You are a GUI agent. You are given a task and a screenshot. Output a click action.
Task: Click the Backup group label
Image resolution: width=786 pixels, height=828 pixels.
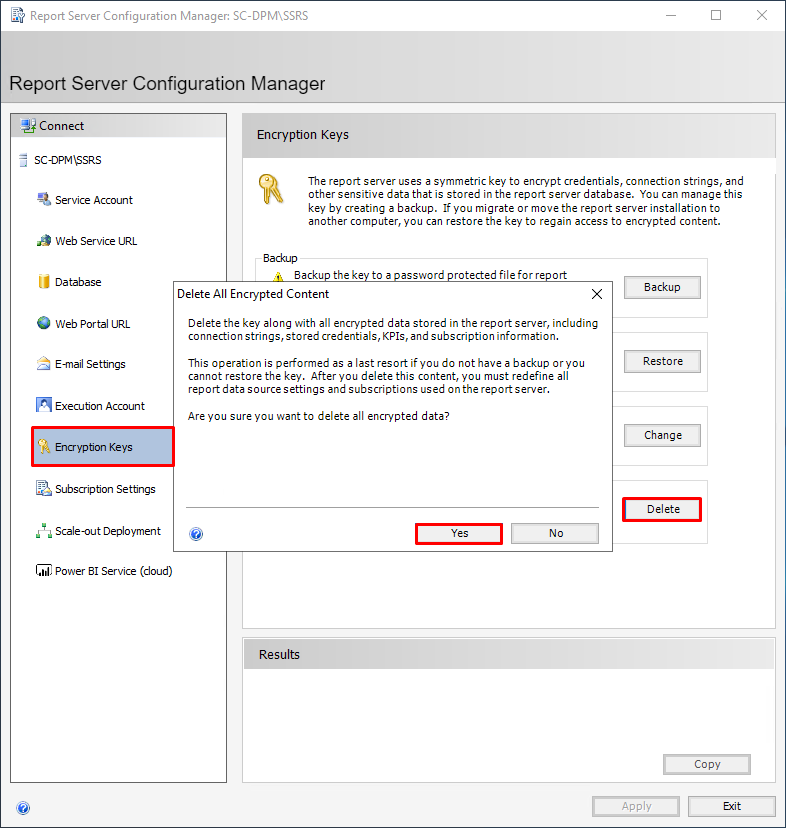[280, 258]
